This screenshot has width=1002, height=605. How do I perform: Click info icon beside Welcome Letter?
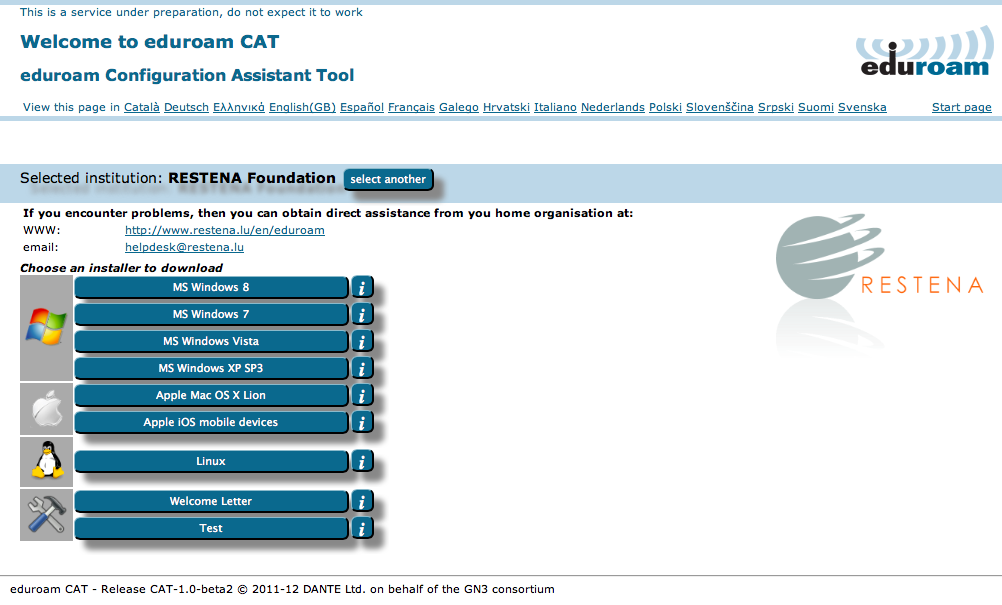pos(361,502)
